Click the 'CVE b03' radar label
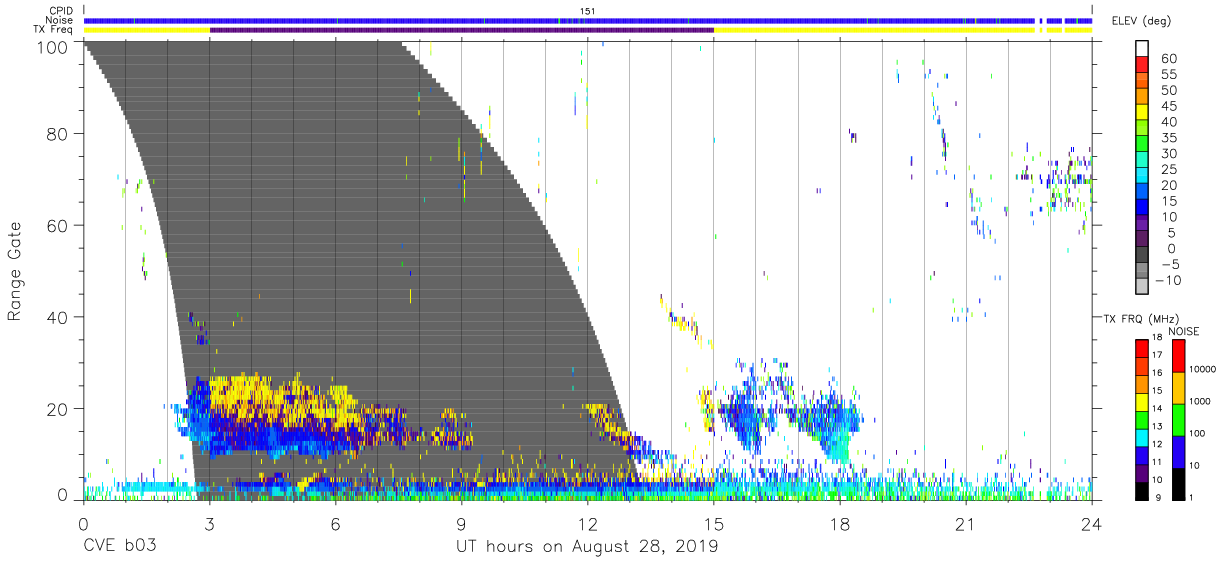Image resolution: width=1228 pixels, height=567 pixels. 118,547
